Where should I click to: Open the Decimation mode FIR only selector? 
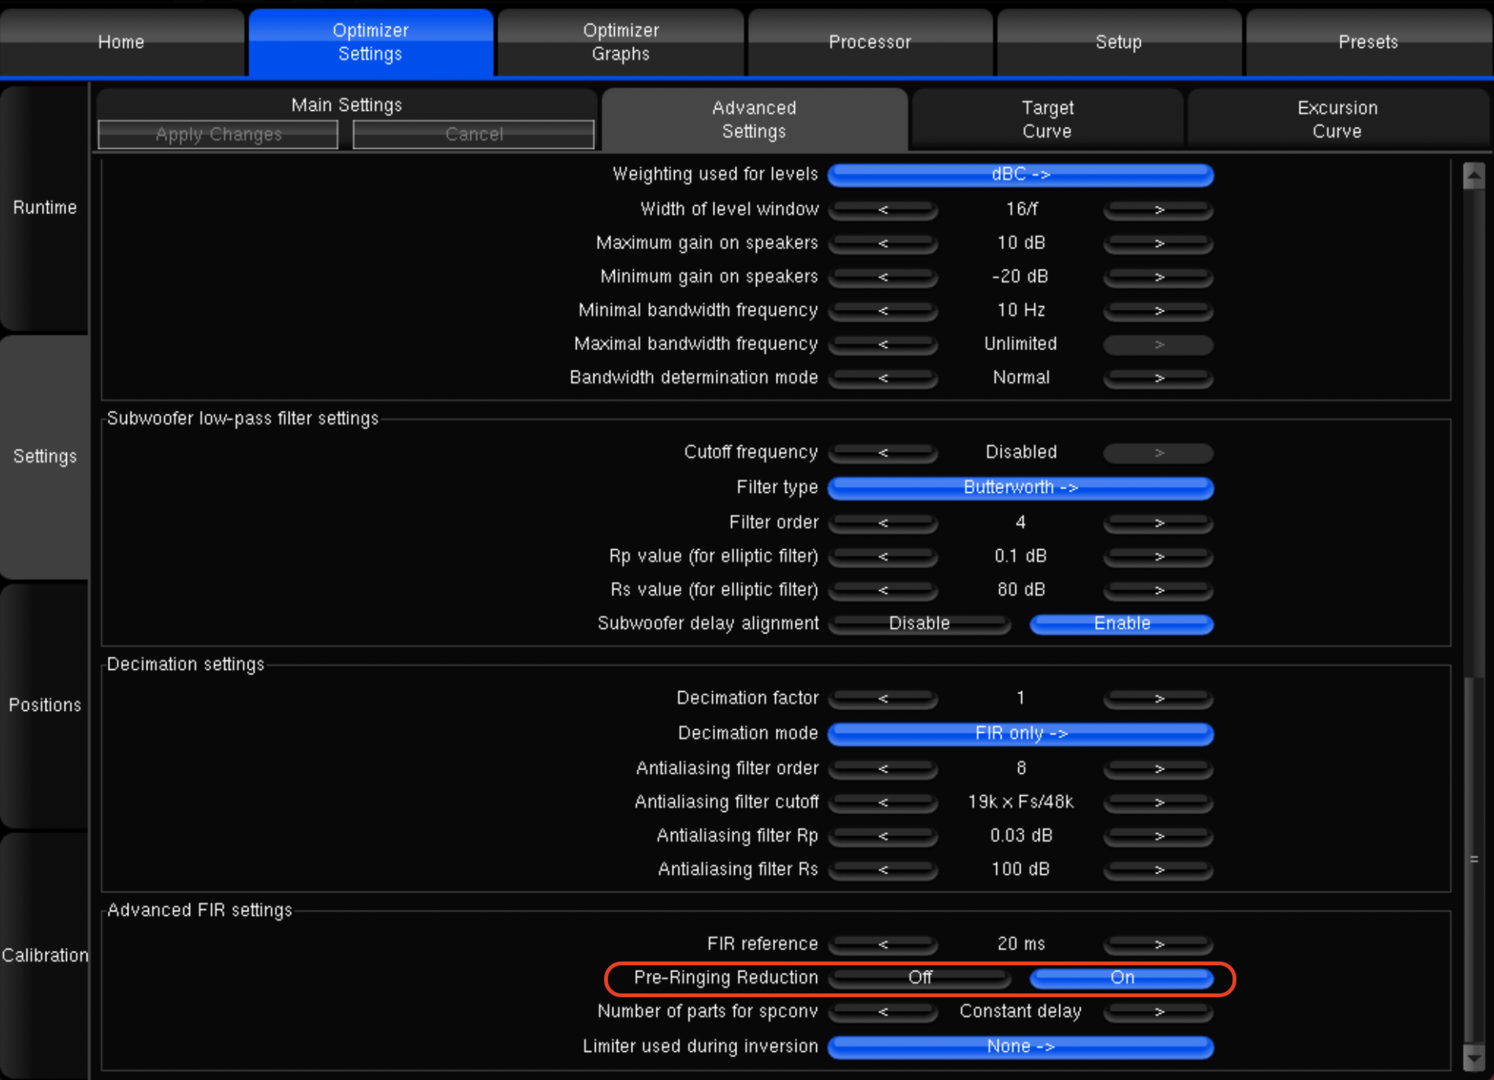click(1020, 734)
